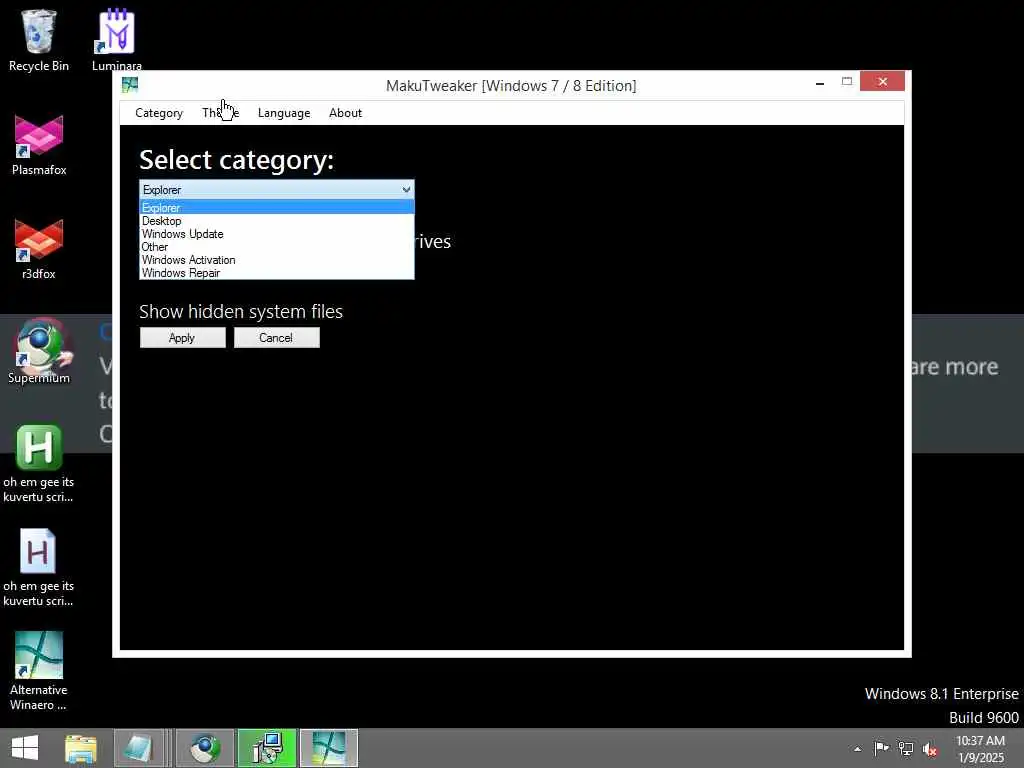Click the network tray icon

click(906, 748)
